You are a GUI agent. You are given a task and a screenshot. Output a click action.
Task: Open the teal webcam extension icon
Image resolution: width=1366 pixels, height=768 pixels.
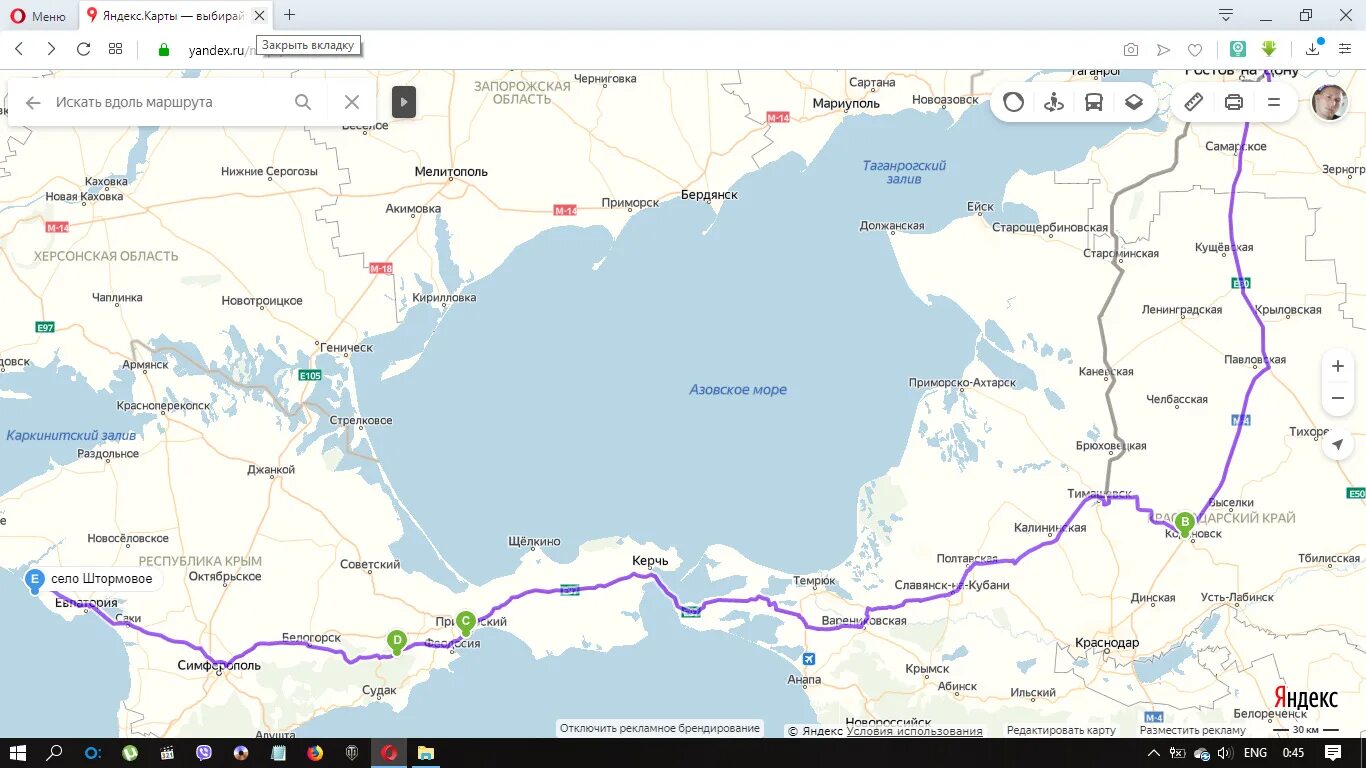[x=1238, y=49]
